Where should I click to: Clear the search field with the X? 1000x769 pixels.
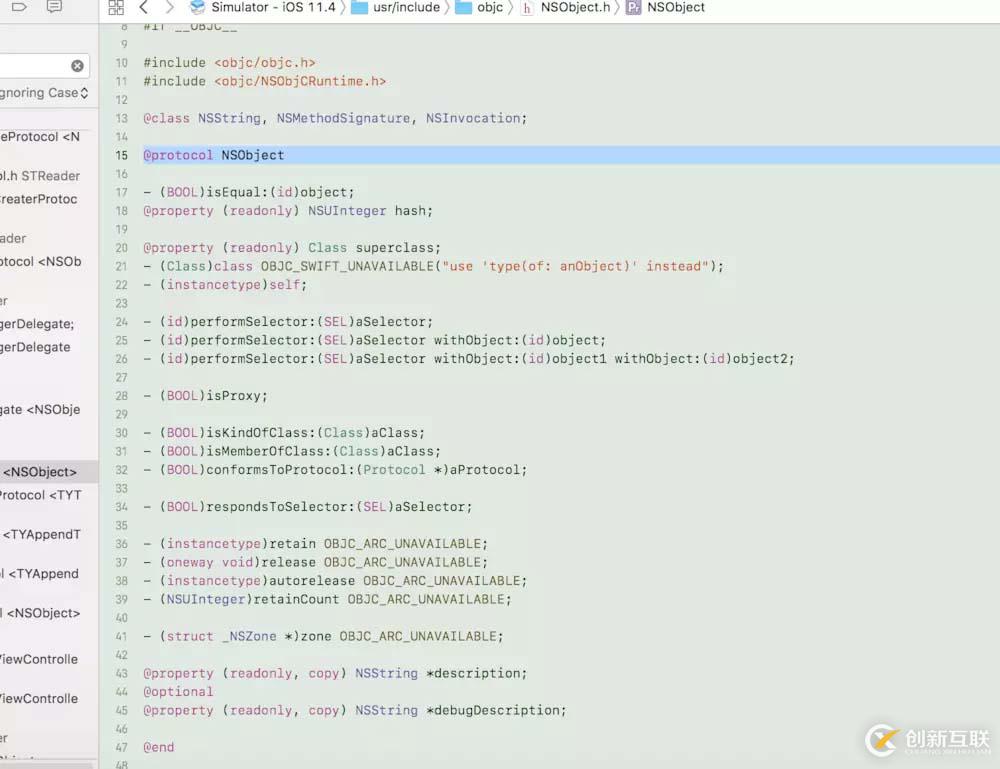point(77,66)
